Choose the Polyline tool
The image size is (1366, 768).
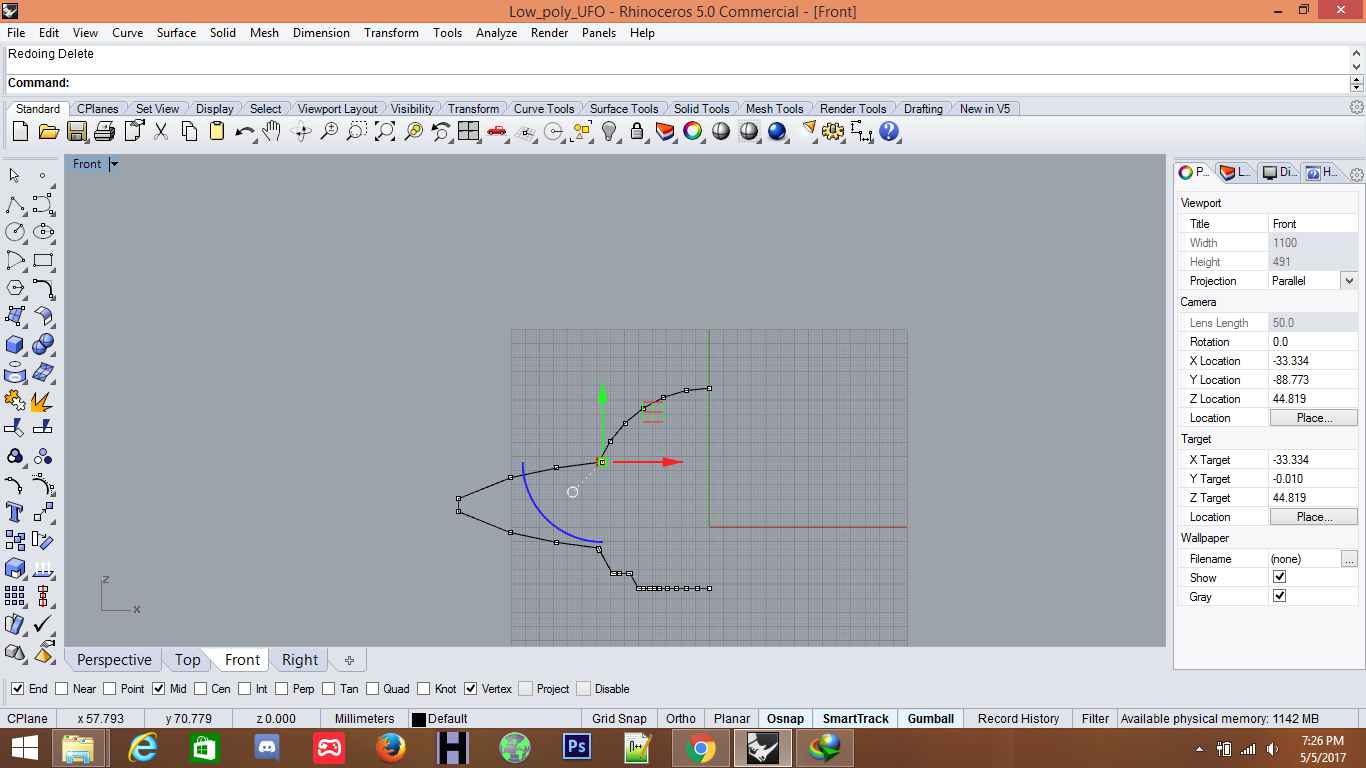point(15,204)
